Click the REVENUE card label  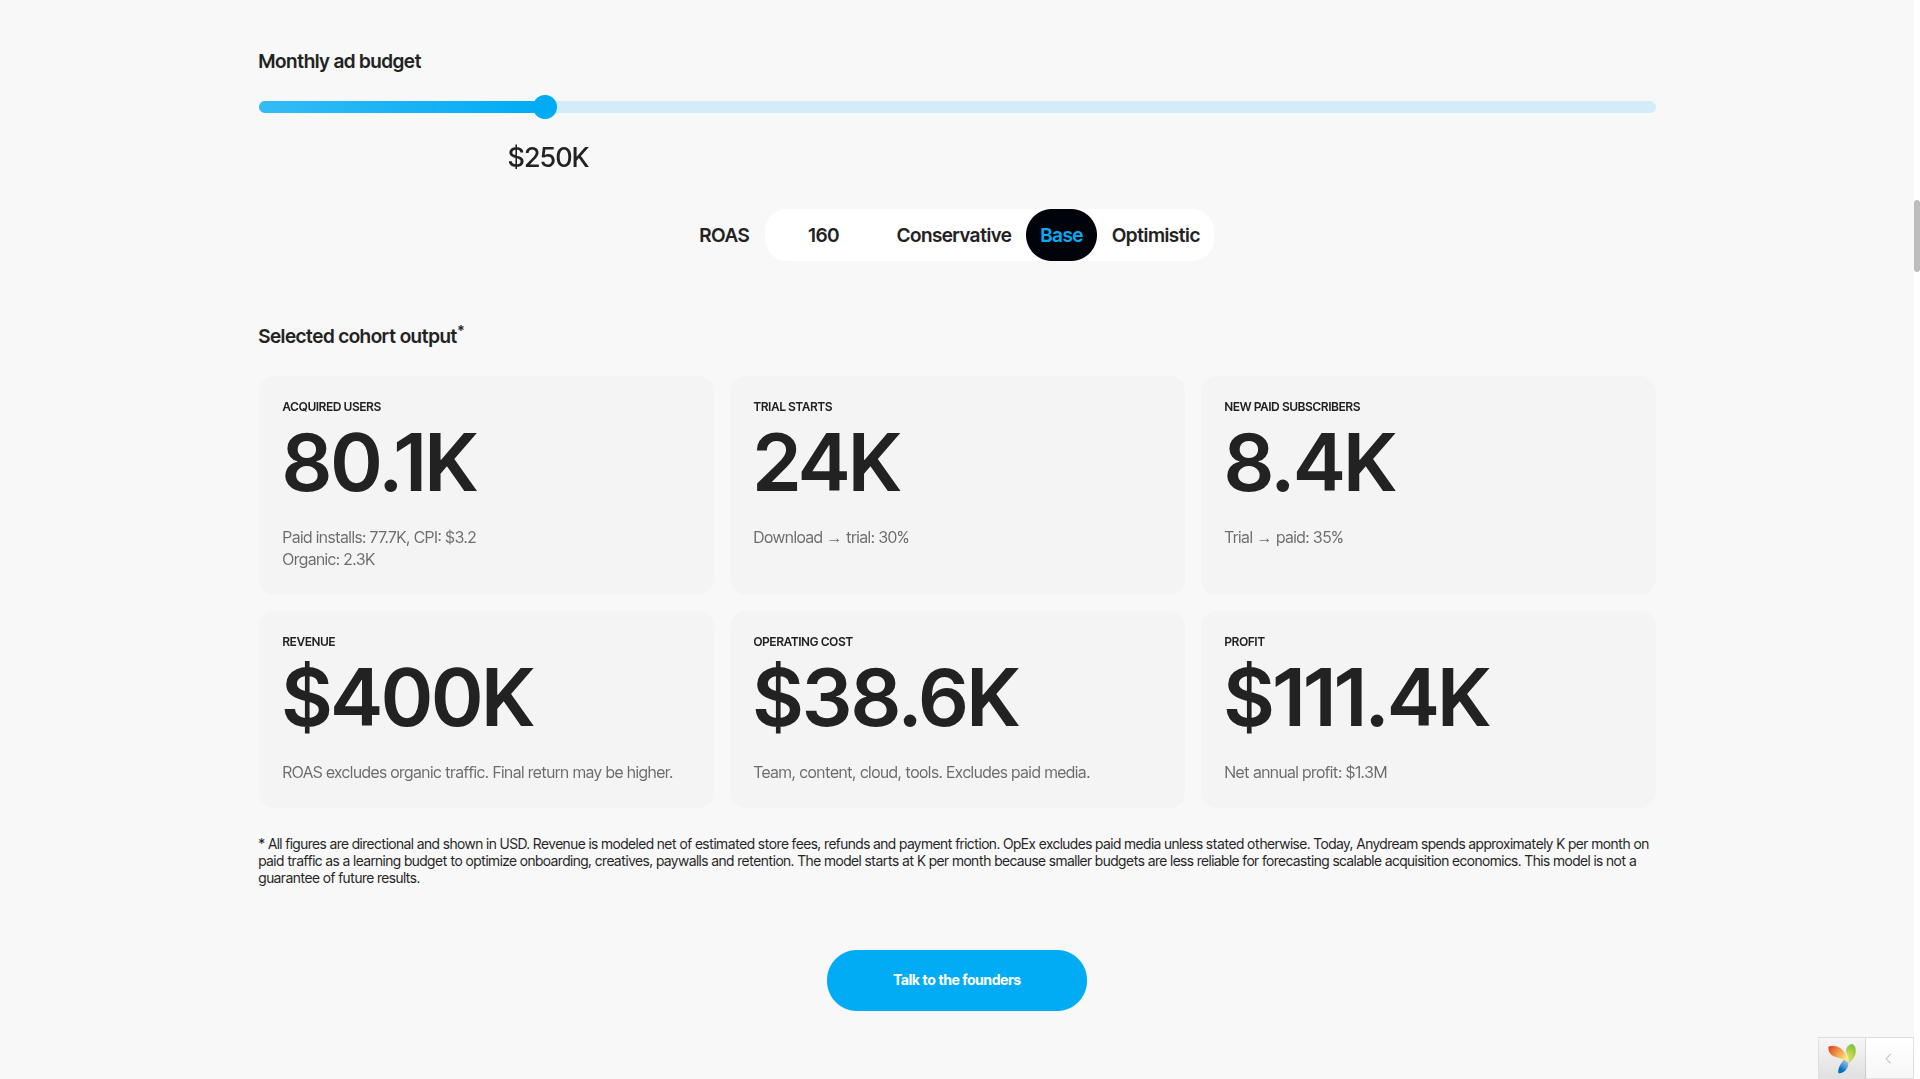coord(308,642)
